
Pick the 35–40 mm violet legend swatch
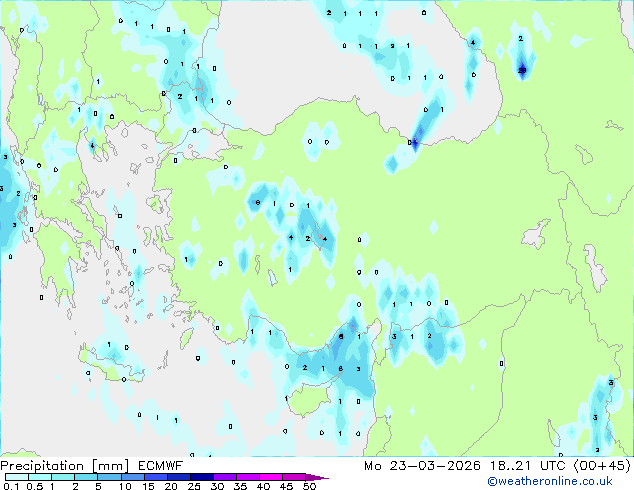point(247,477)
